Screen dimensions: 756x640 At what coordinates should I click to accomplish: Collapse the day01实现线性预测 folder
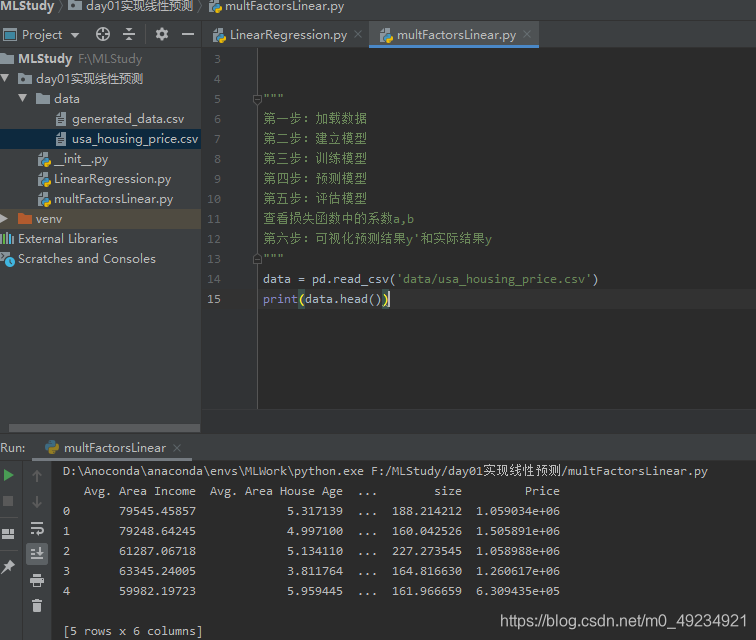coord(5,78)
